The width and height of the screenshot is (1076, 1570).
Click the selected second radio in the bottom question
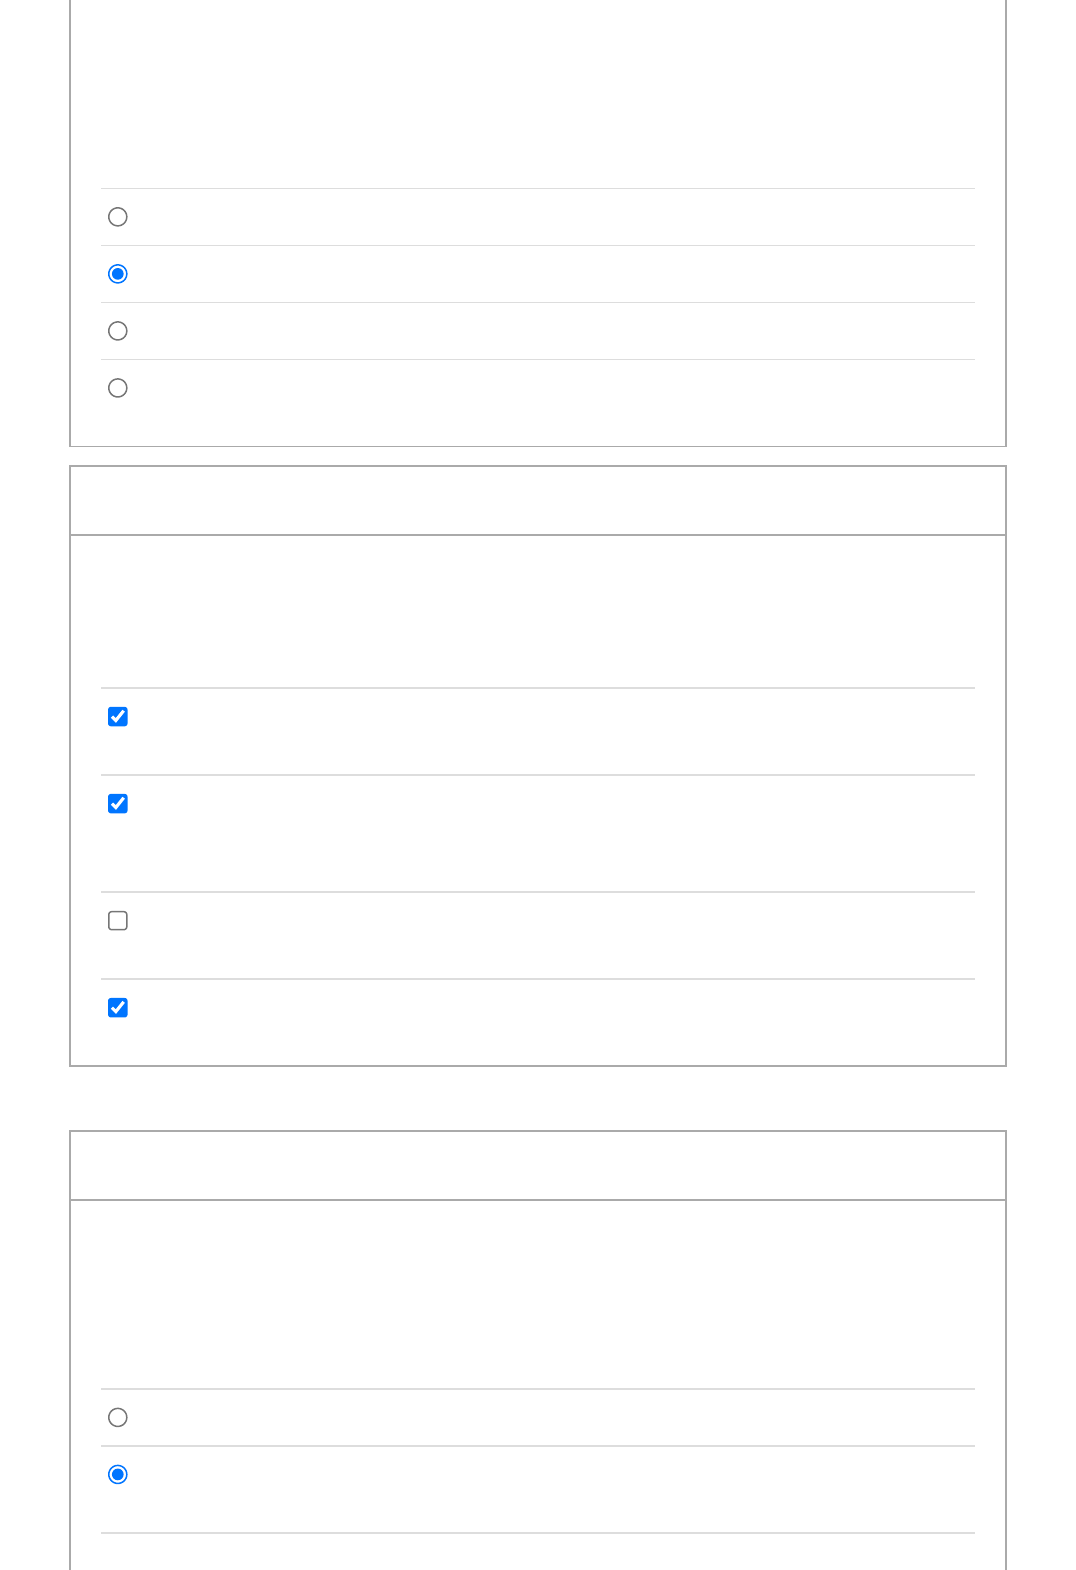(x=118, y=1475)
